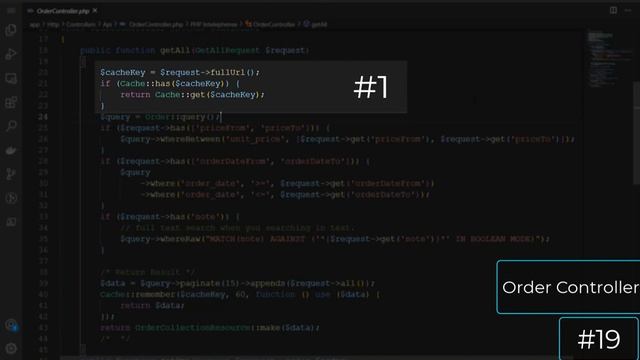Click the whereBetween 'unit_price' code line
Image resolution: width=640 pixels, height=360 pixels.
pyautogui.click(x=347, y=139)
